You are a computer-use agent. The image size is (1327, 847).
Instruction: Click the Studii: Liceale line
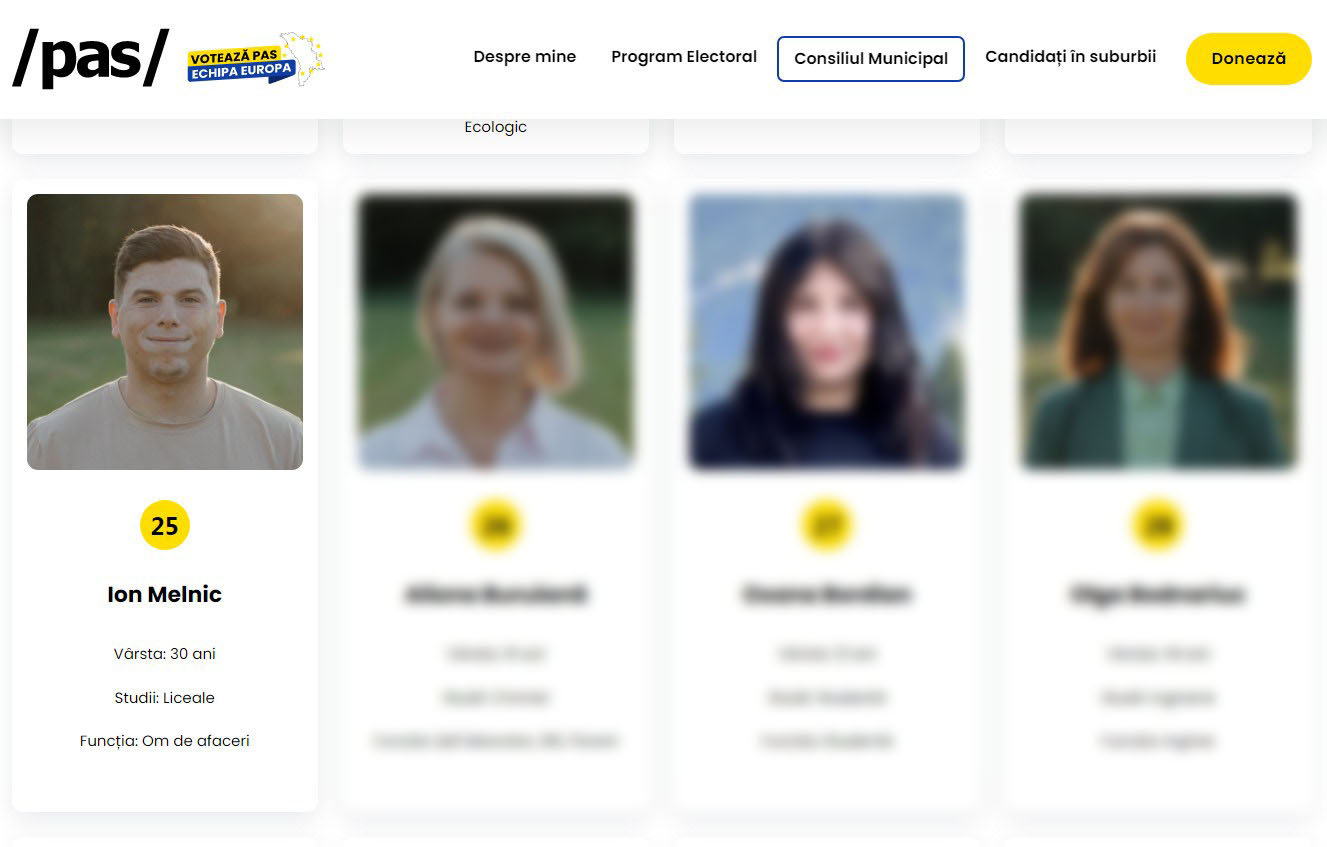click(x=165, y=698)
